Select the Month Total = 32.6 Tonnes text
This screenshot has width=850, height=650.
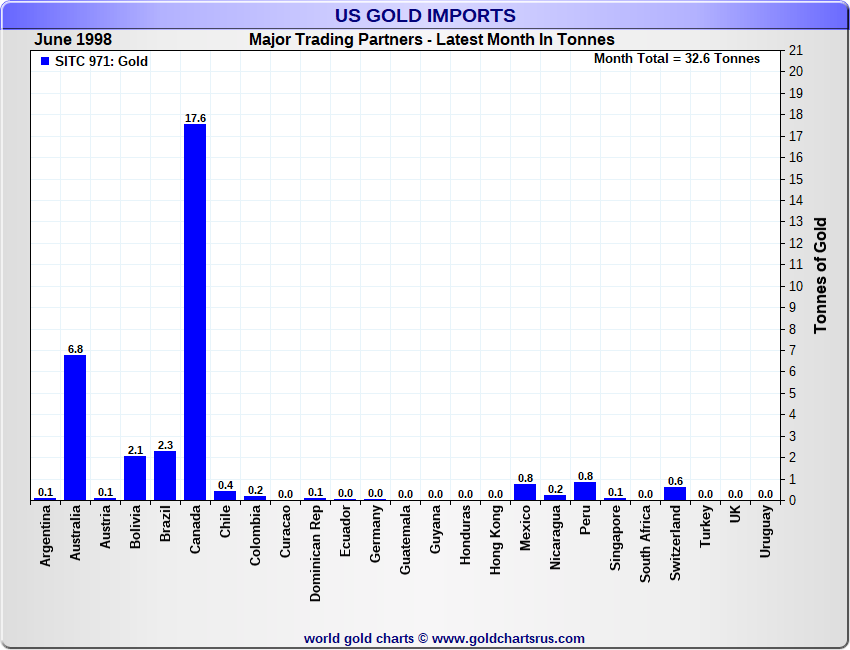[677, 59]
